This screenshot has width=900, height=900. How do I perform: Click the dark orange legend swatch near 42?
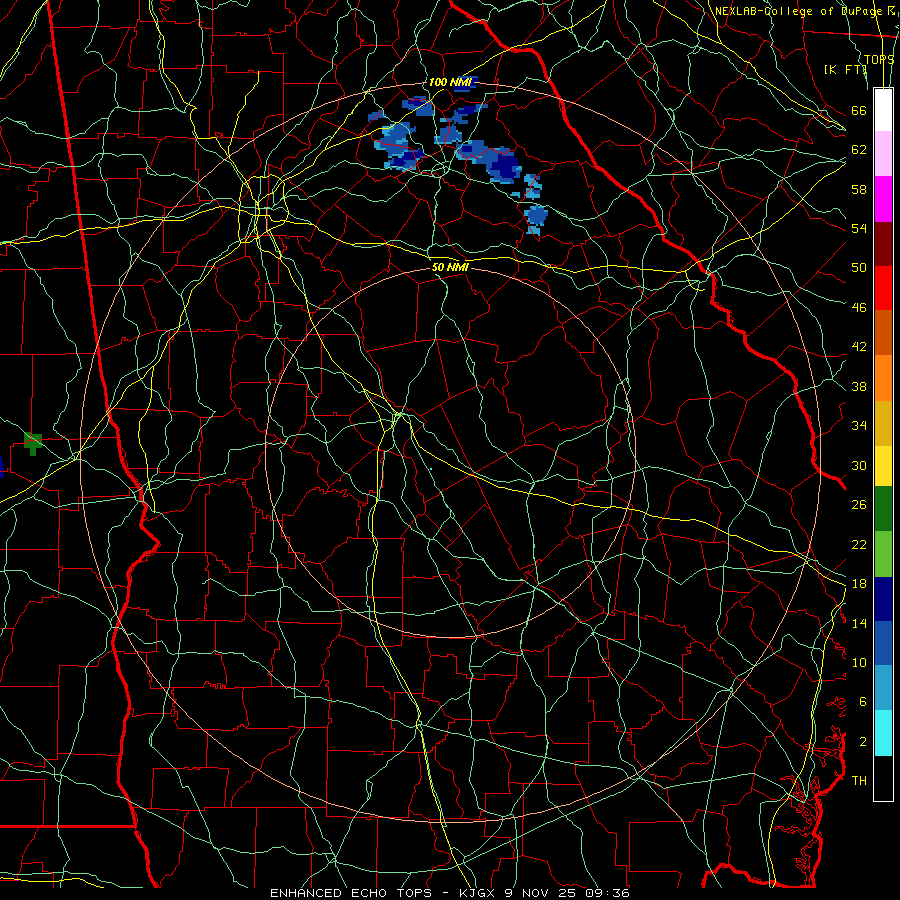(x=883, y=332)
